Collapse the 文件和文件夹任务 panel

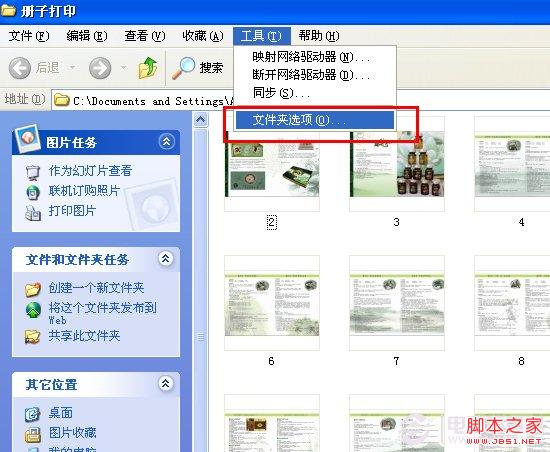pos(166,259)
